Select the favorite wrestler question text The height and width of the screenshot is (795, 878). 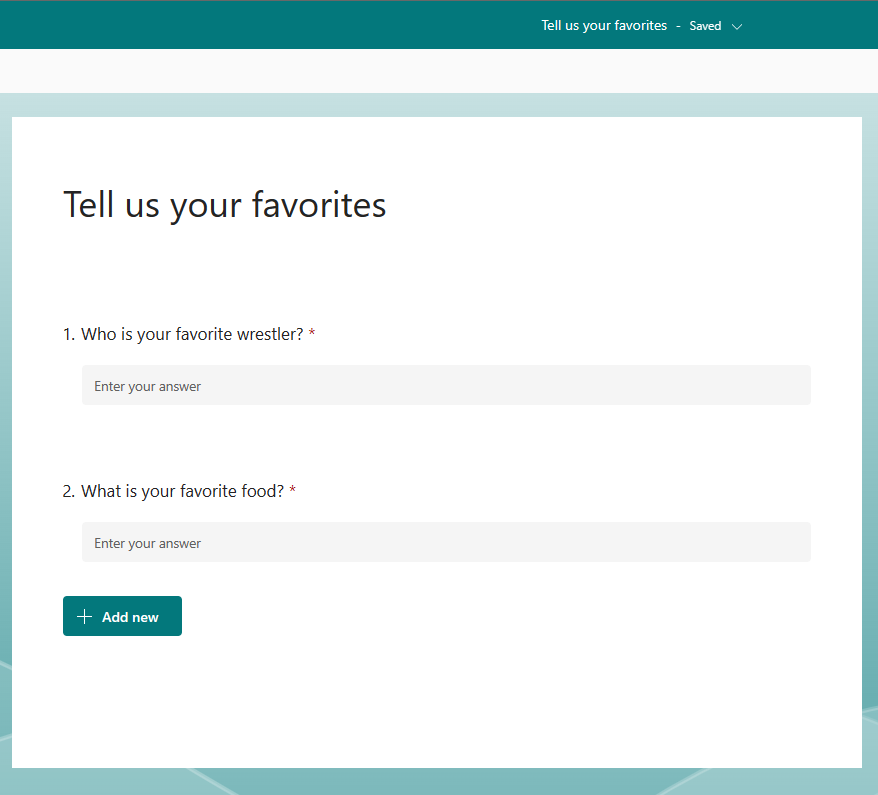tap(192, 334)
